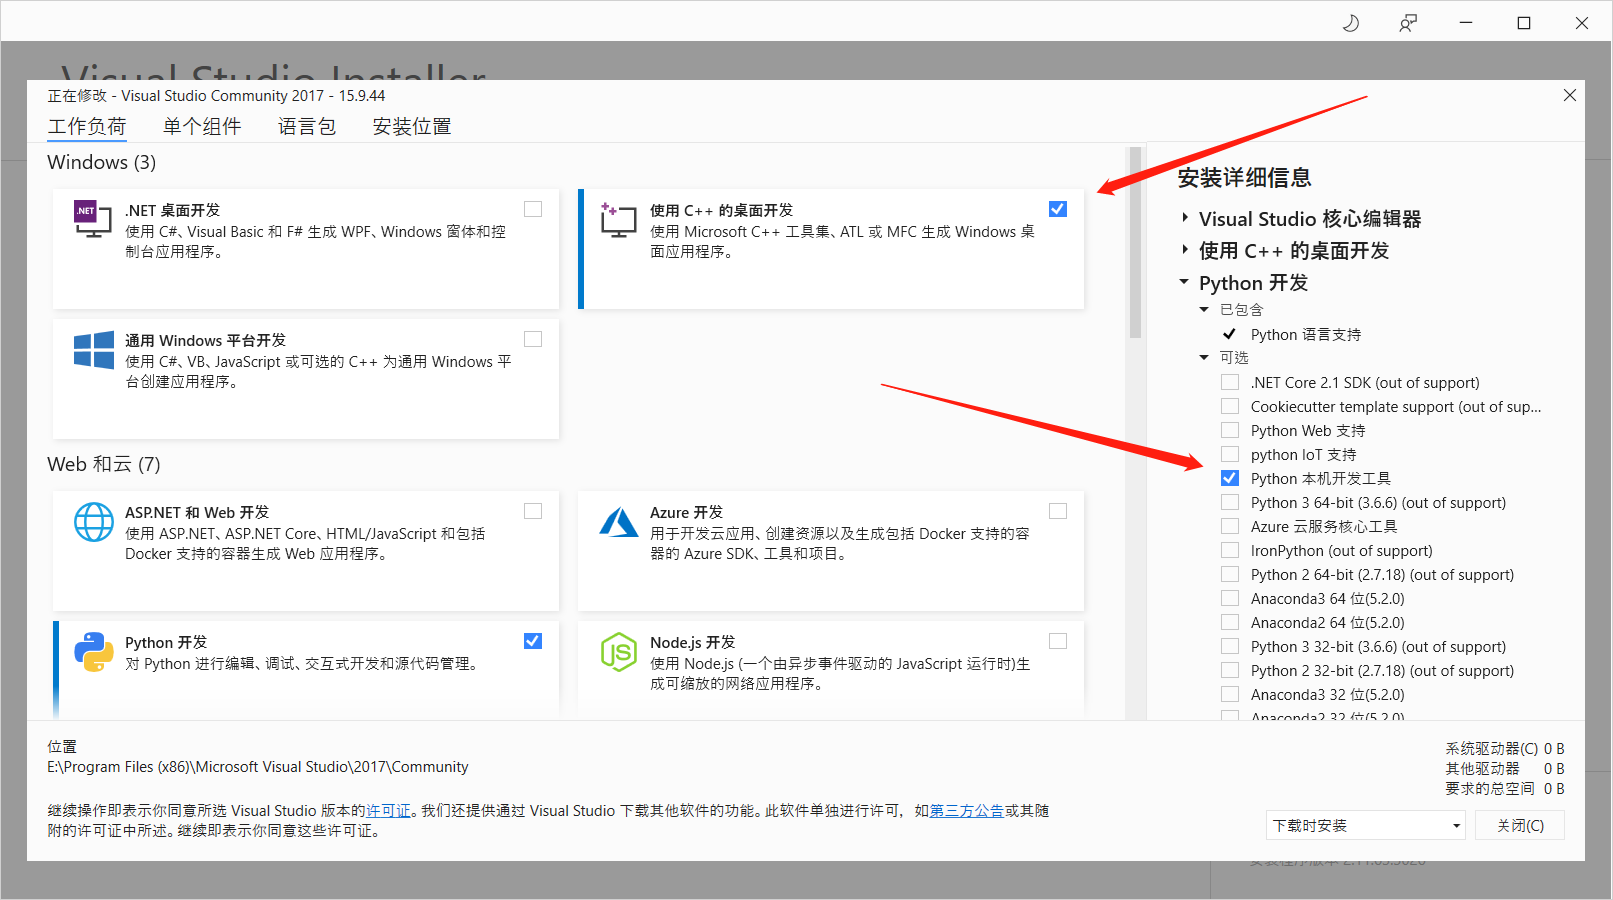Click the 关闭(C) button

tap(1520, 825)
